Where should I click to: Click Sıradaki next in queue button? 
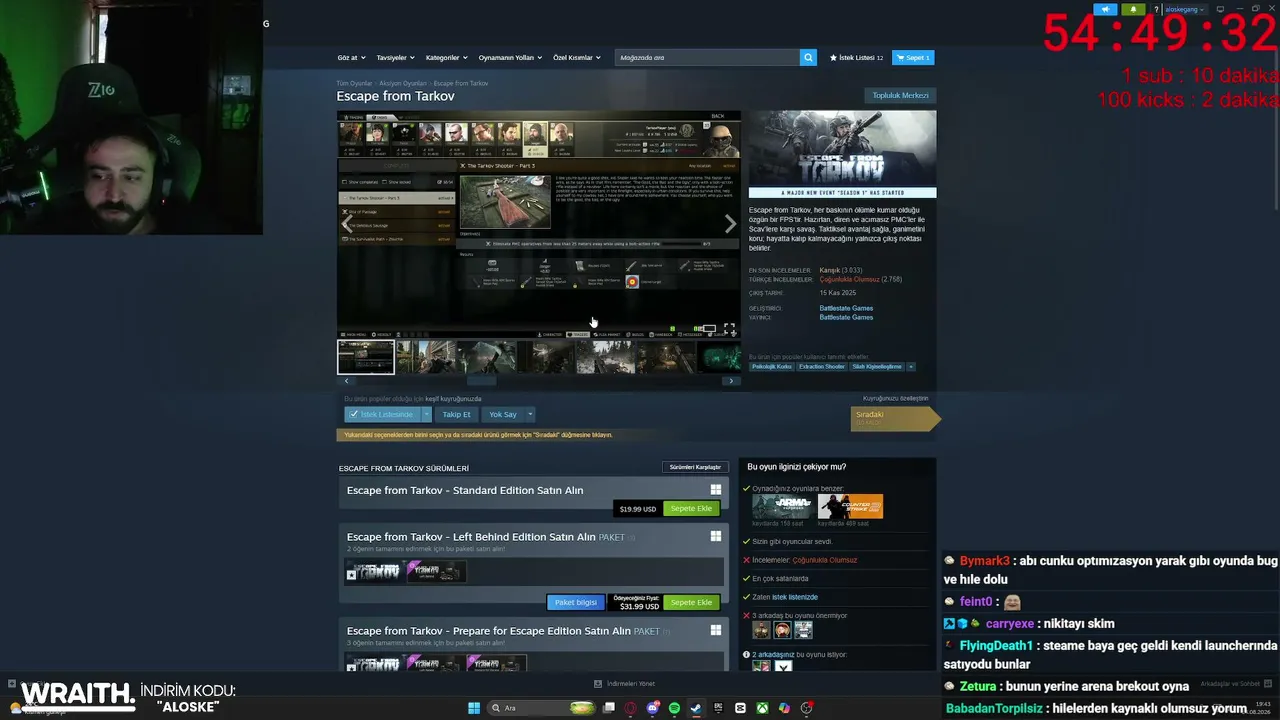click(895, 418)
